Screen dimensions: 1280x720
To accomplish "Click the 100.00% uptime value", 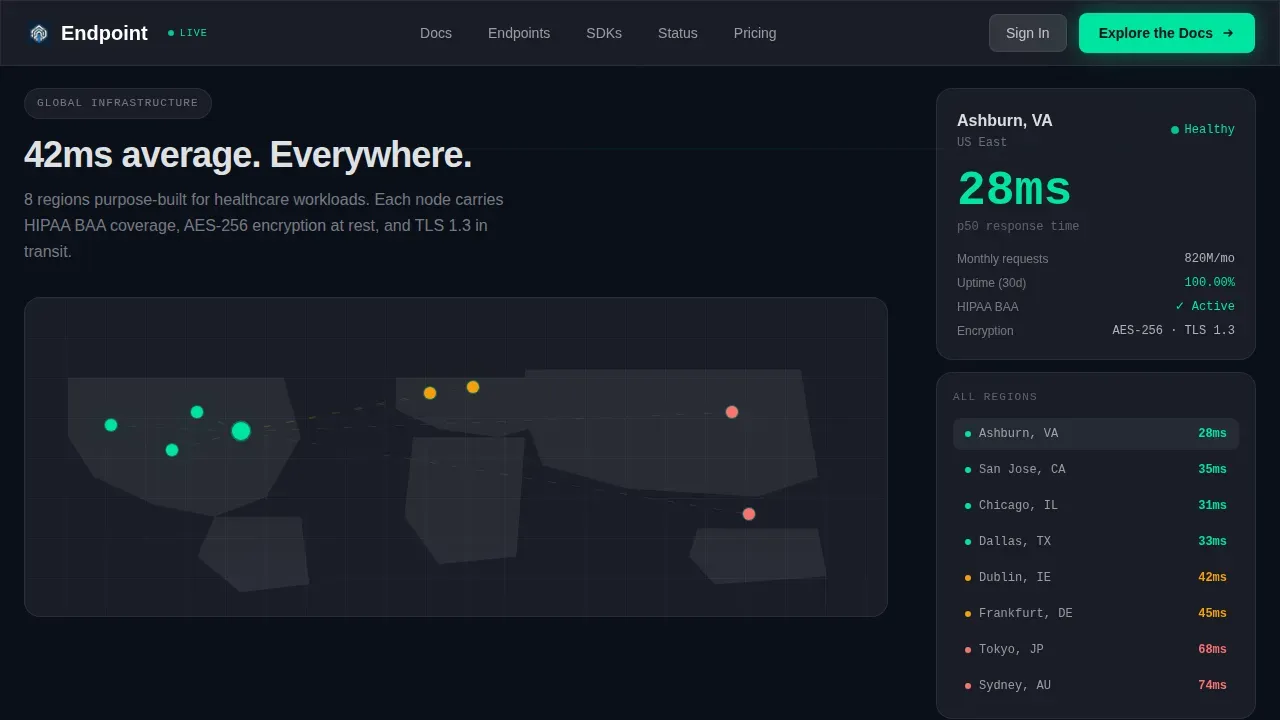I will coord(1209,283).
